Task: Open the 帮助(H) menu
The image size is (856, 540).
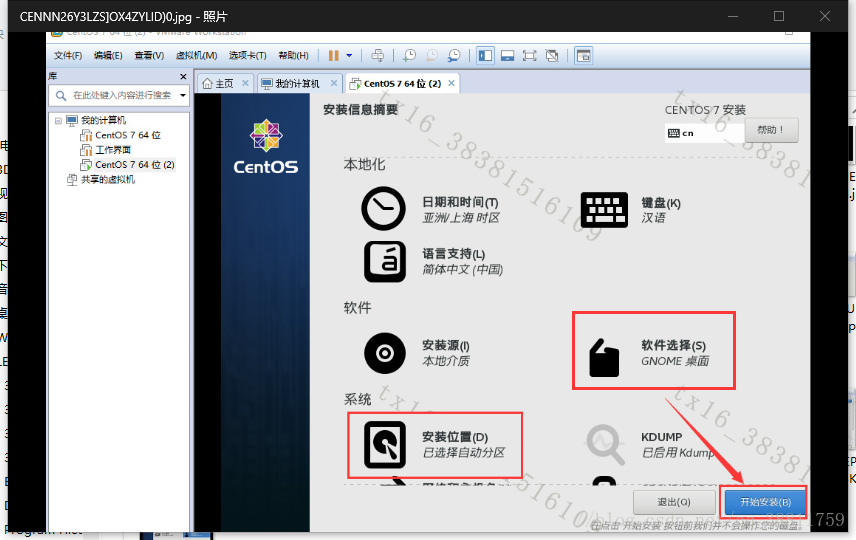Action: click(293, 55)
